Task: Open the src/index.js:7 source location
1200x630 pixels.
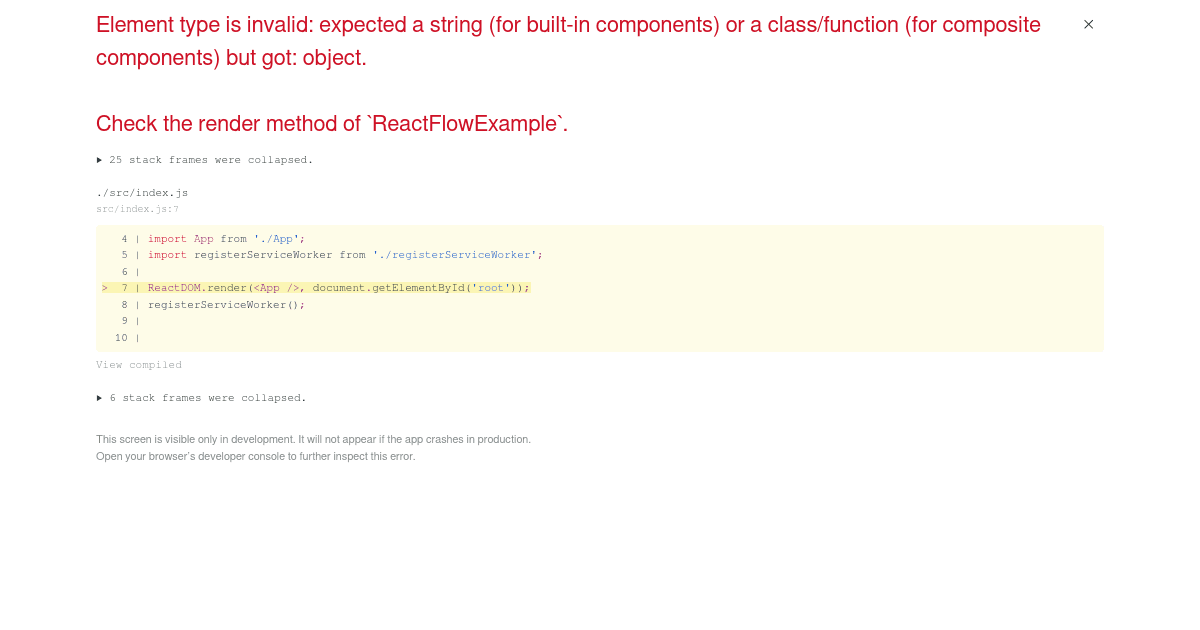Action: tap(137, 209)
